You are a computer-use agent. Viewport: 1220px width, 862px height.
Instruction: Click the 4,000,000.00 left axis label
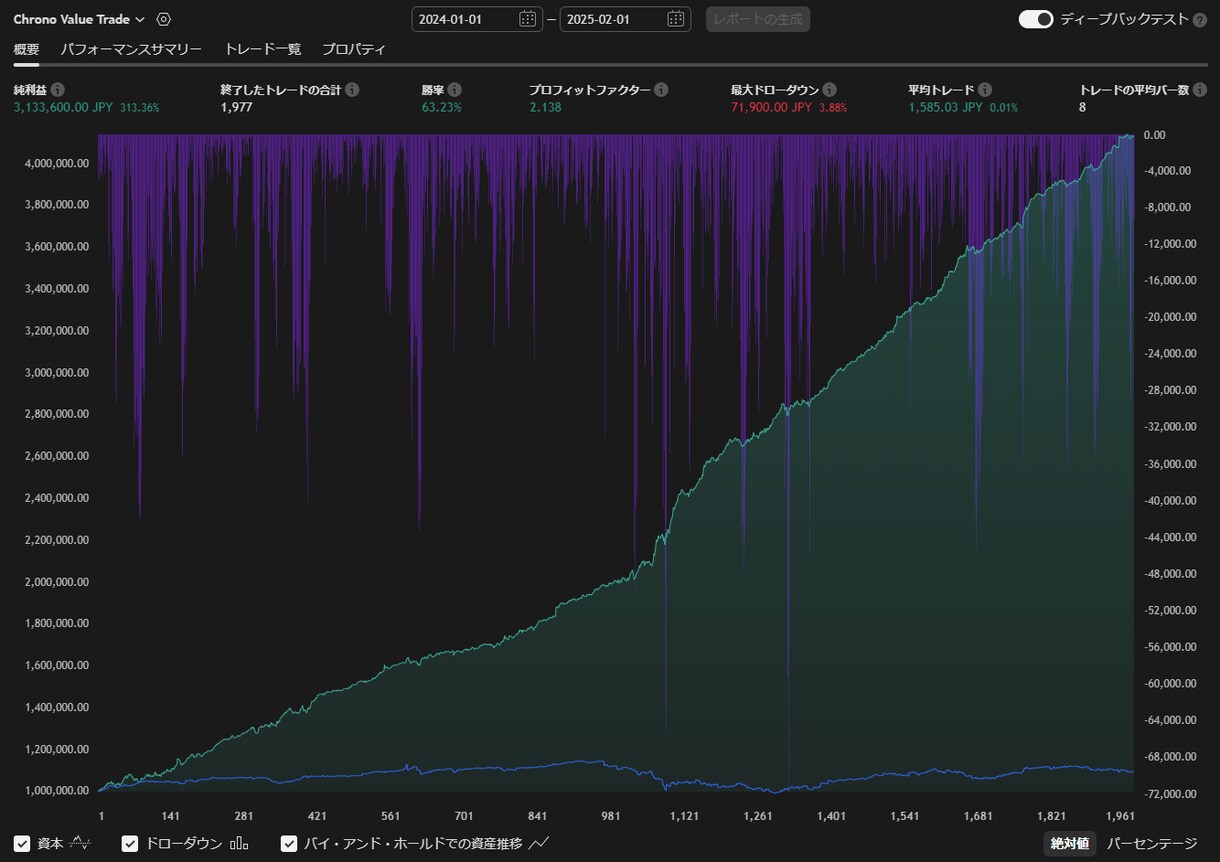(57, 163)
